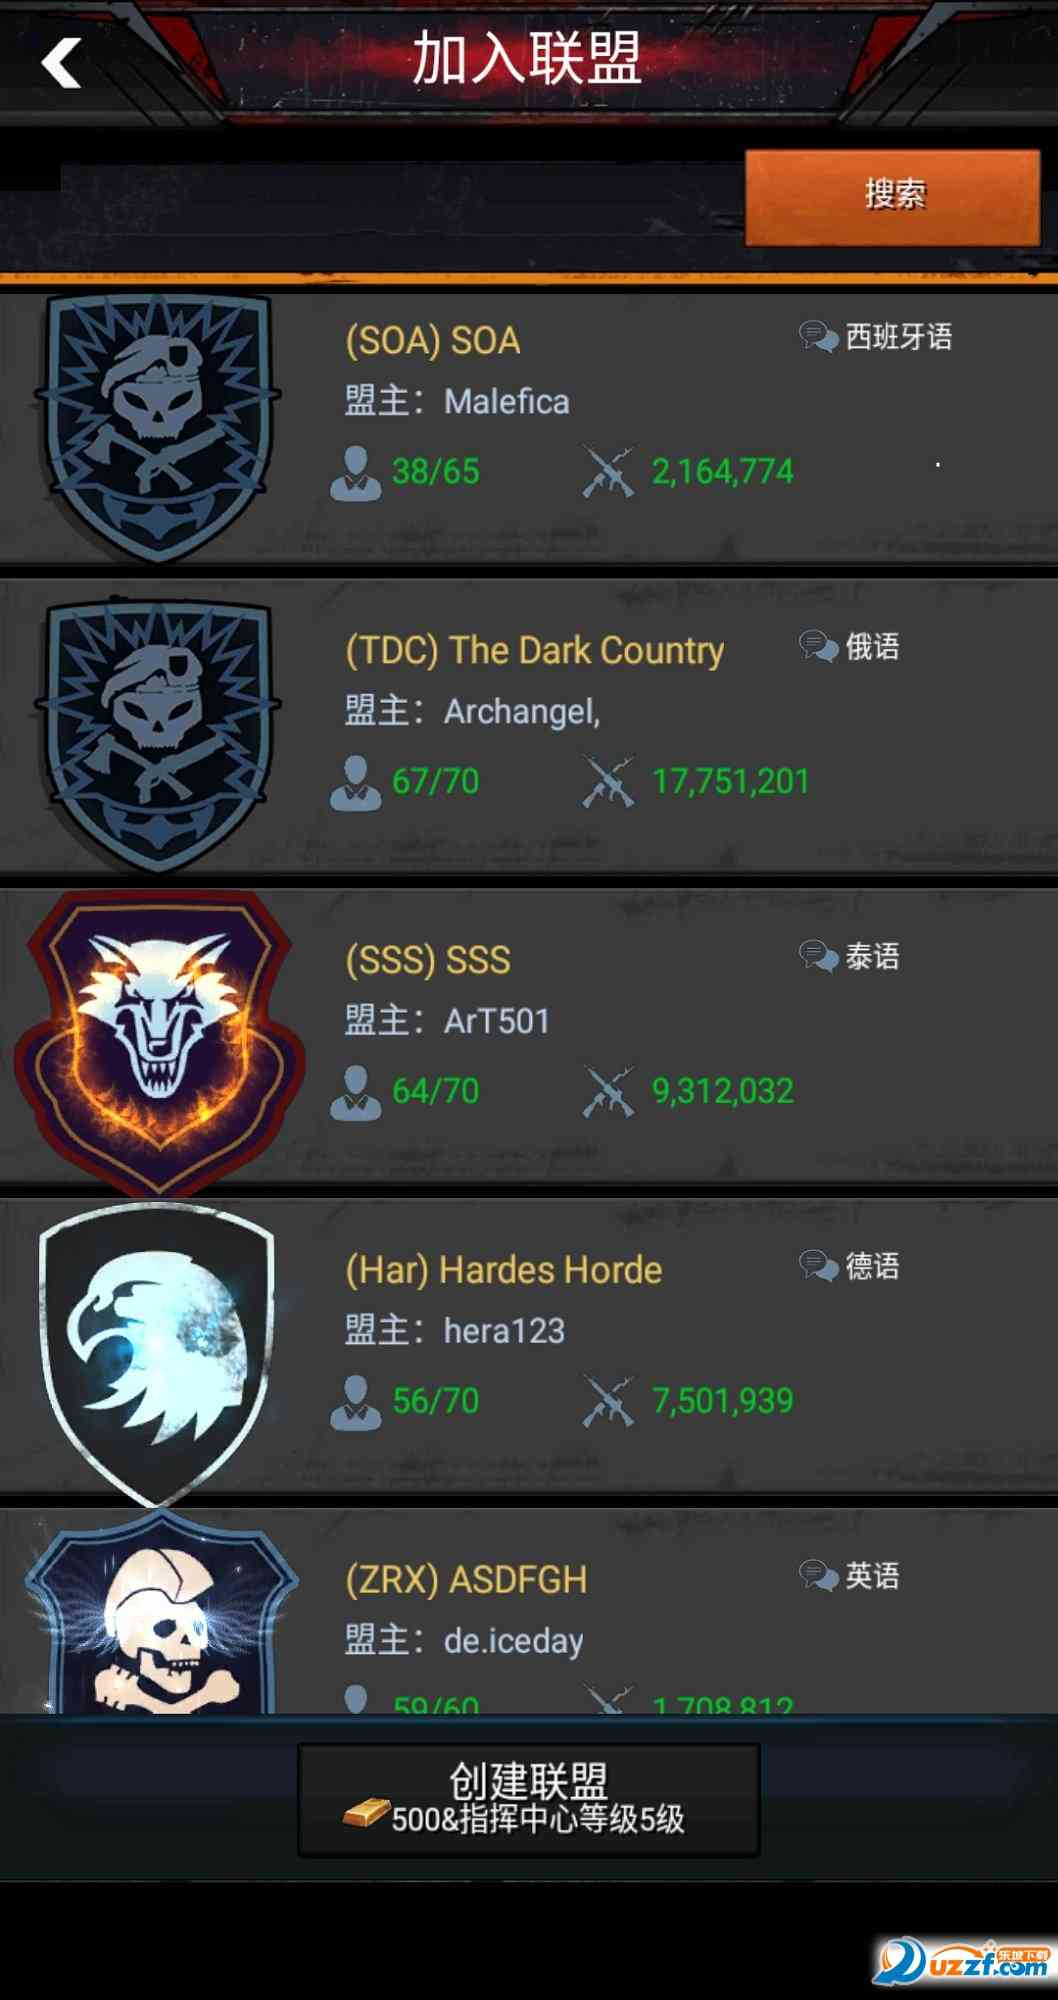Tap the chat bubble icon beside 德语
This screenshot has width=1058, height=2000.
(x=818, y=1267)
